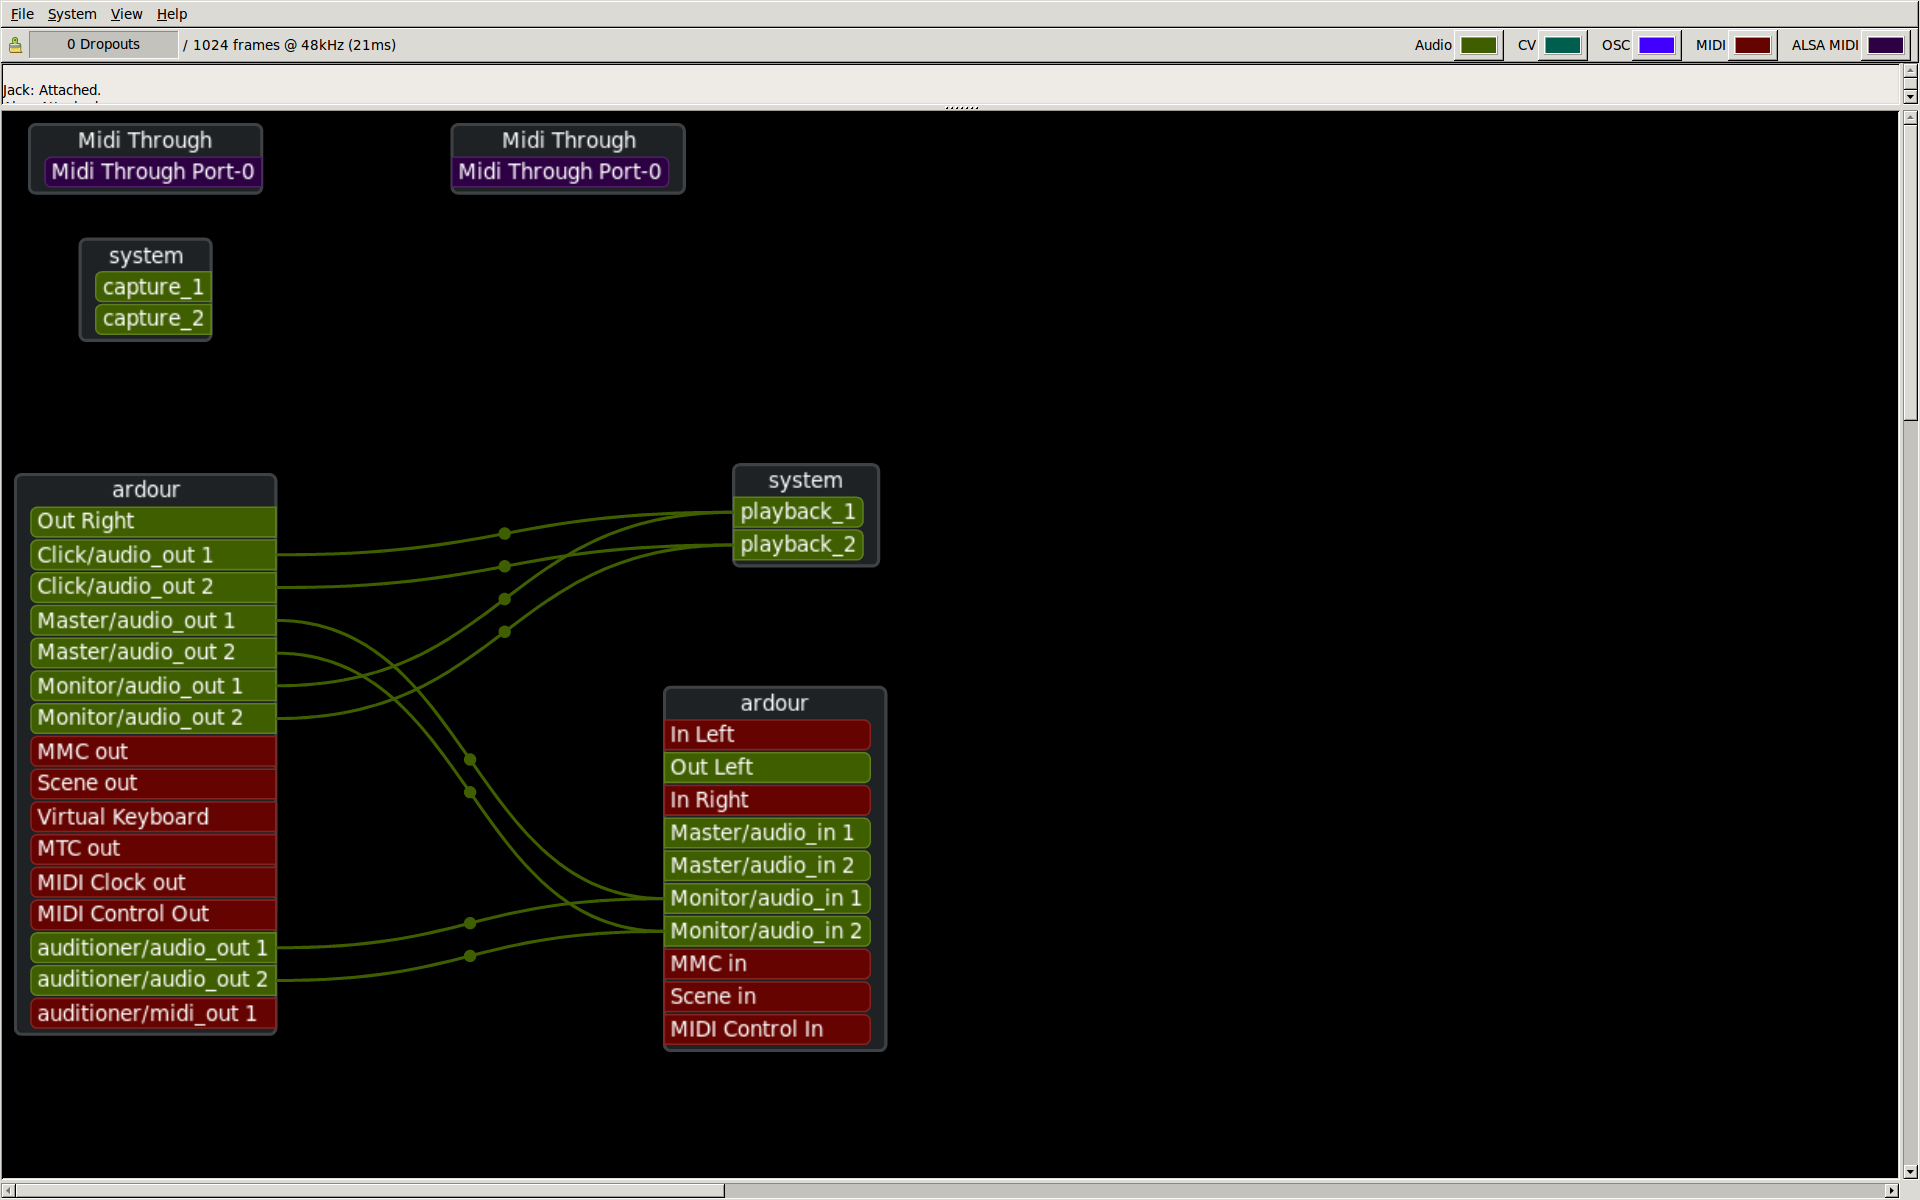Viewport: 1920px width, 1200px height.
Task: Click the Audio color swatch
Action: click(1478, 45)
